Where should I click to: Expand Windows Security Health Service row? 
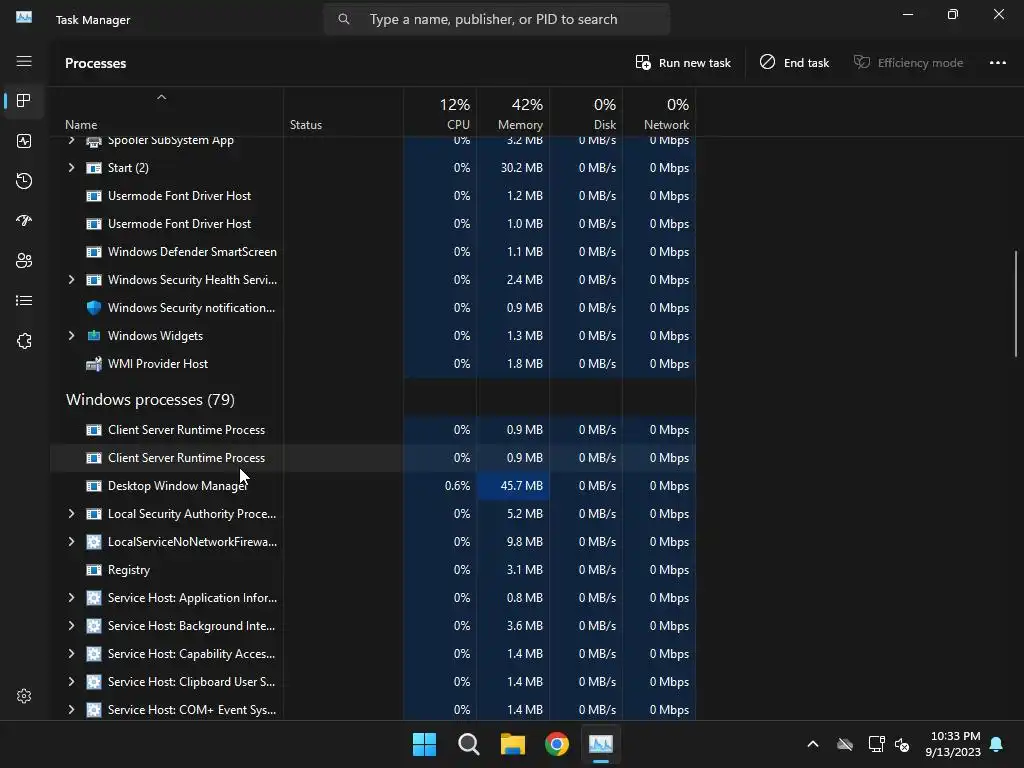(71, 280)
